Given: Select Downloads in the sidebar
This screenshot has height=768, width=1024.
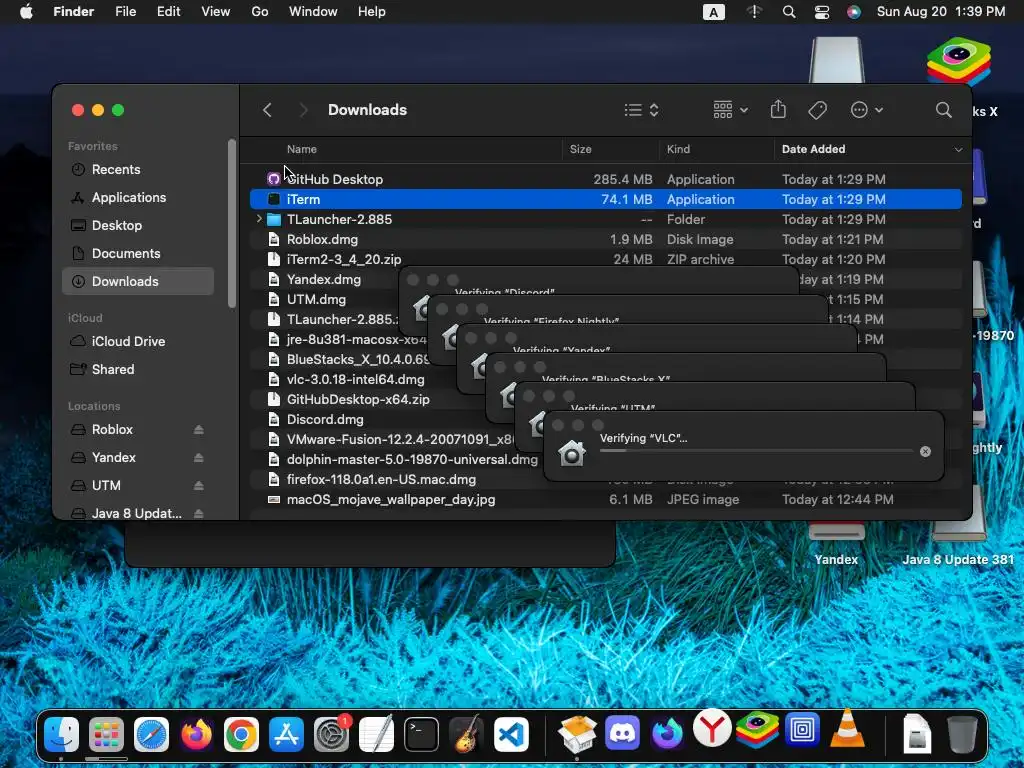Looking at the screenshot, I should tap(138, 281).
